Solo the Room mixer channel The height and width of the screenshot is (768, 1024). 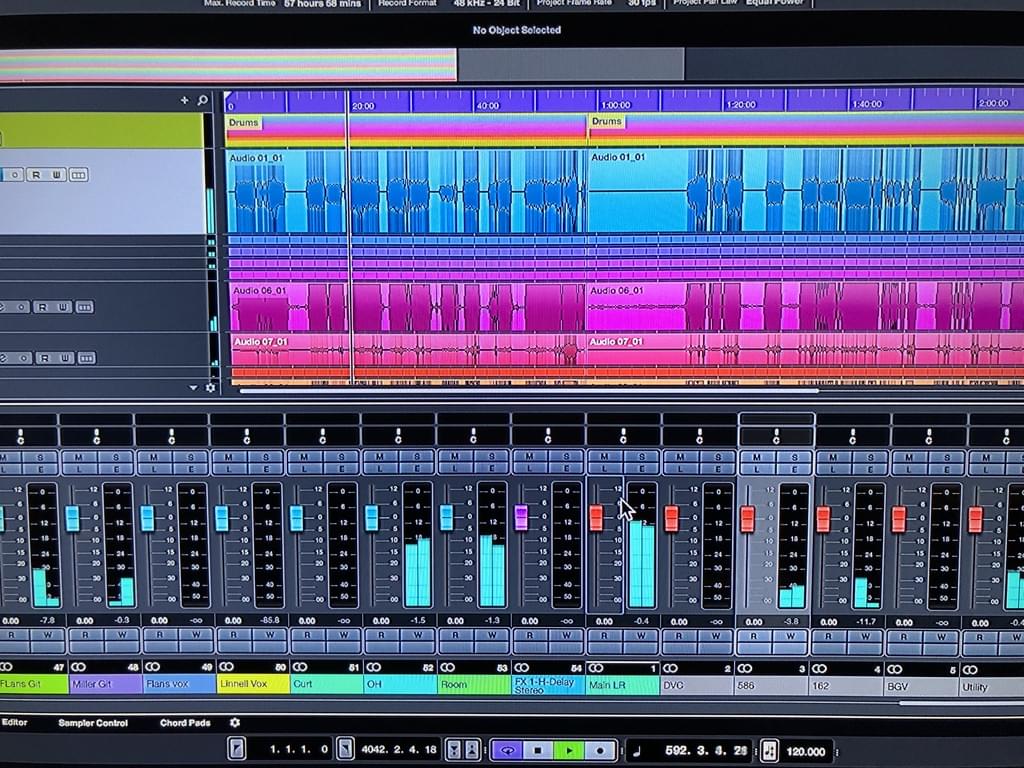point(492,457)
